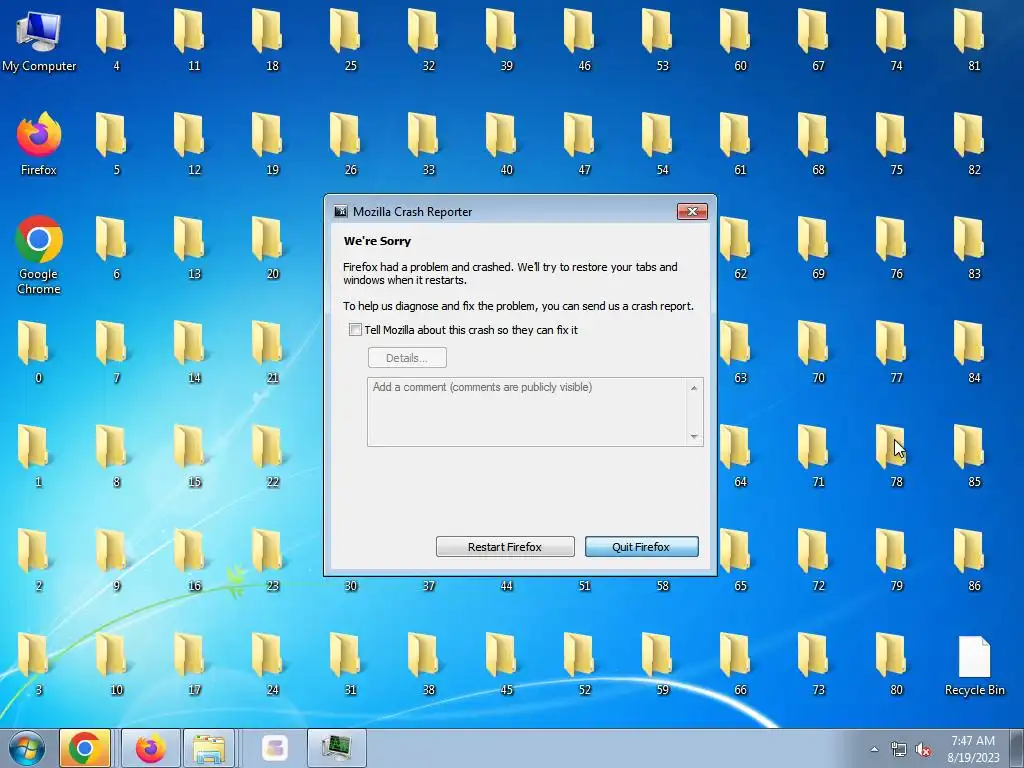Select the folder named 3
The image size is (1024, 768).
point(35,664)
